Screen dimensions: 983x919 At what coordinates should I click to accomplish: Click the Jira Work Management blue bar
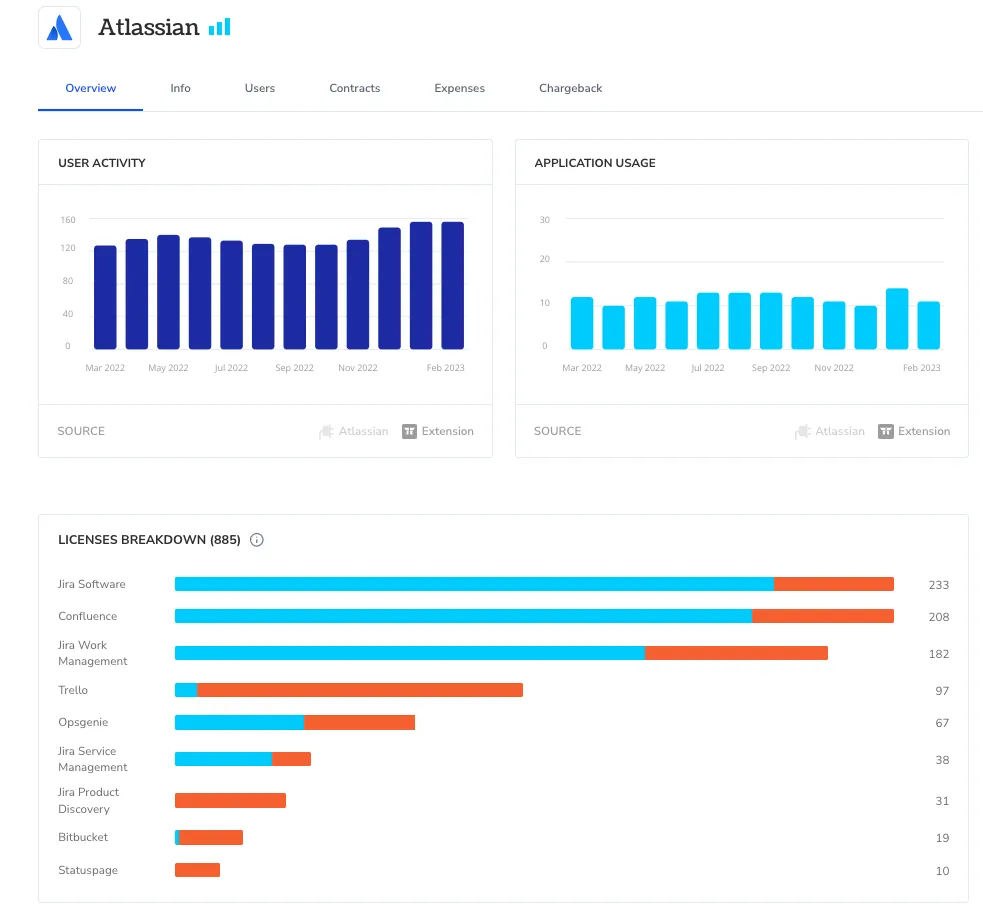tap(410, 653)
